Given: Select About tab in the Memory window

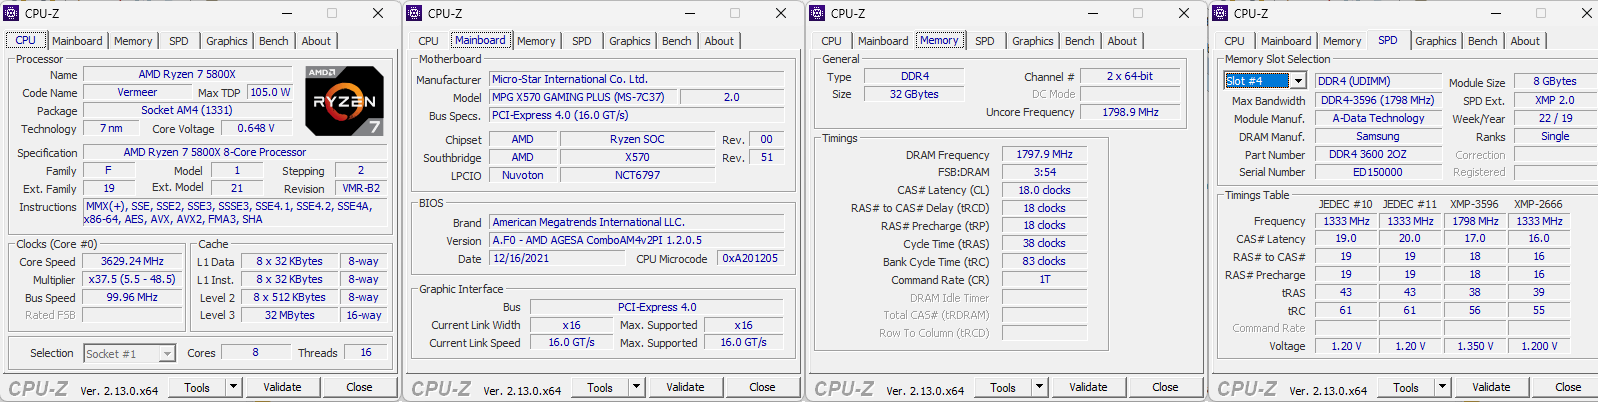Looking at the screenshot, I should click(1122, 41).
